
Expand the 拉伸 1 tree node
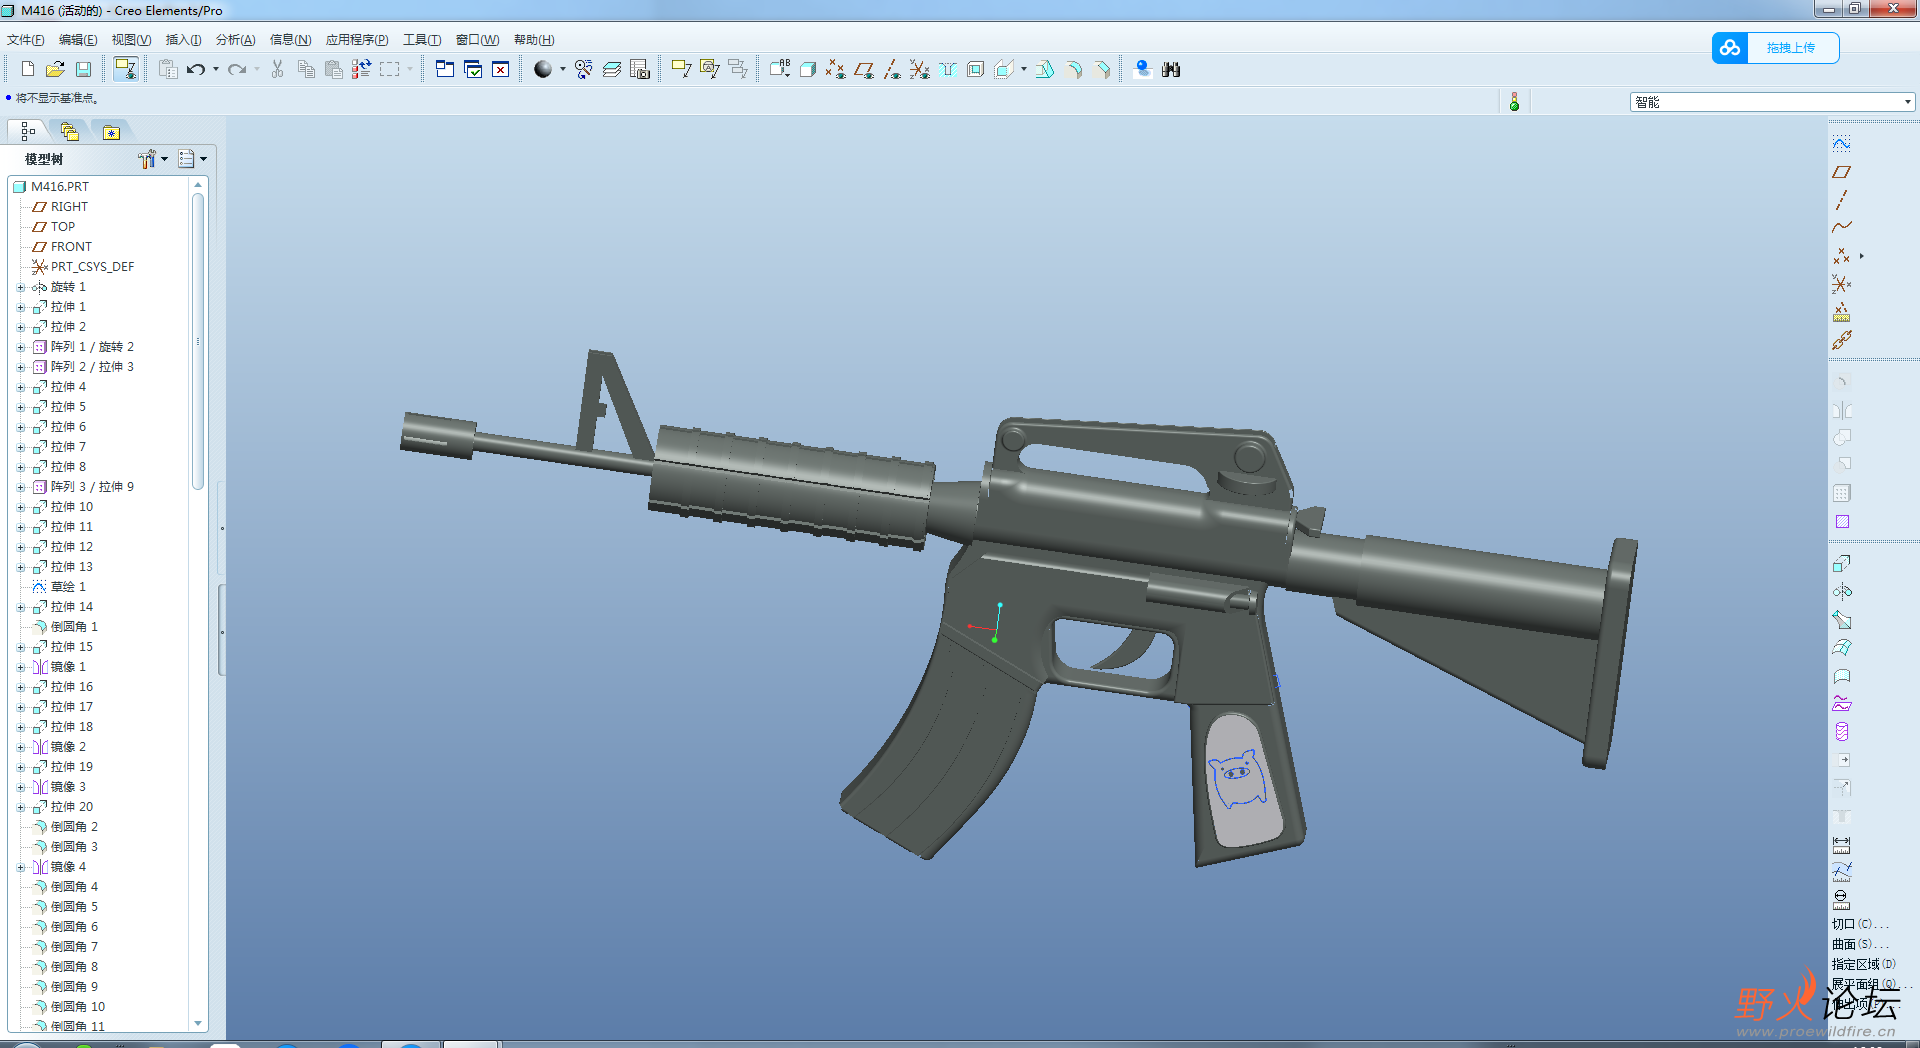[21, 307]
